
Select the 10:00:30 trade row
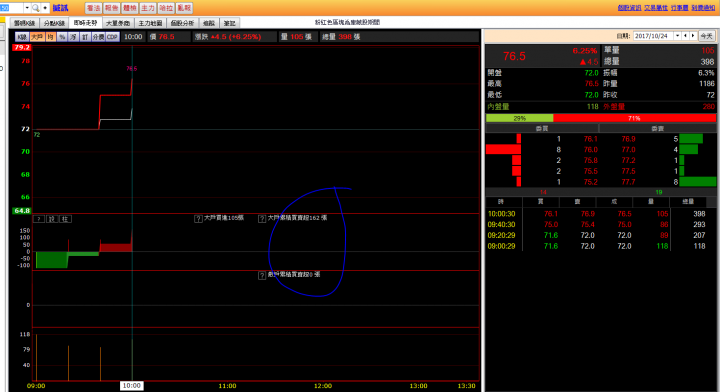[601, 214]
